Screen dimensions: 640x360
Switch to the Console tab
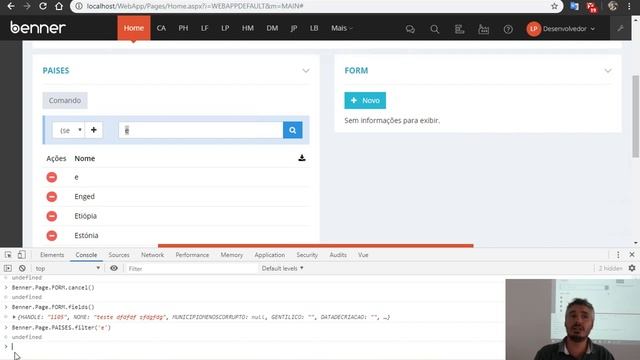pos(86,255)
